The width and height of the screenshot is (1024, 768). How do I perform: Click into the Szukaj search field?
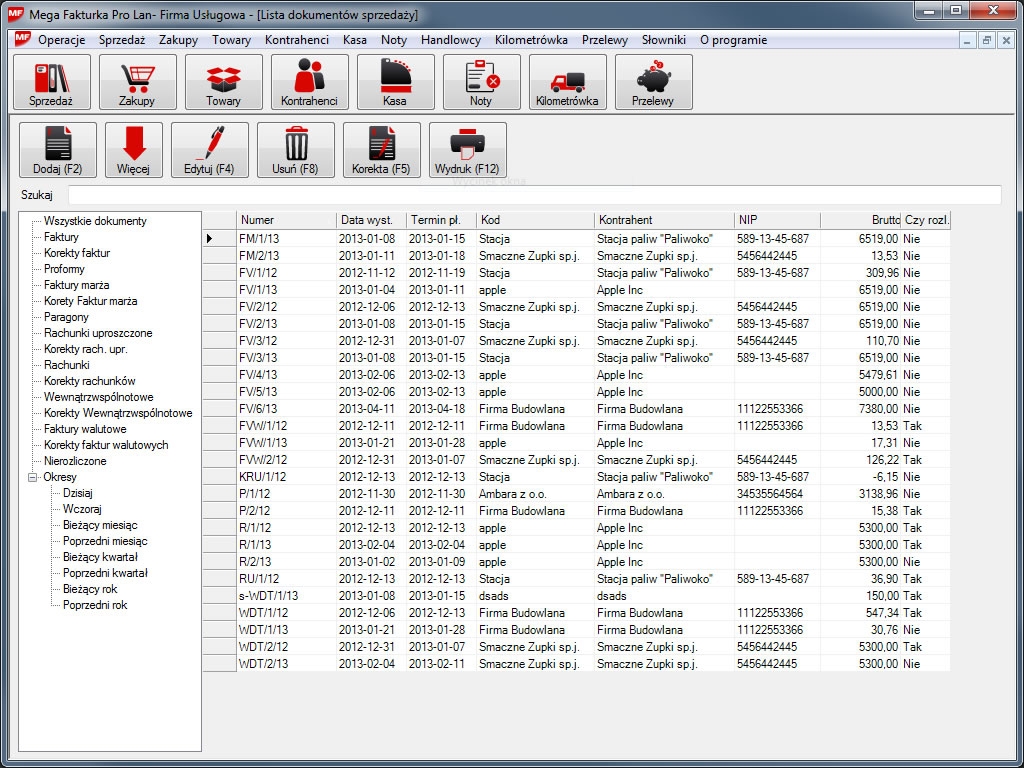(x=534, y=195)
